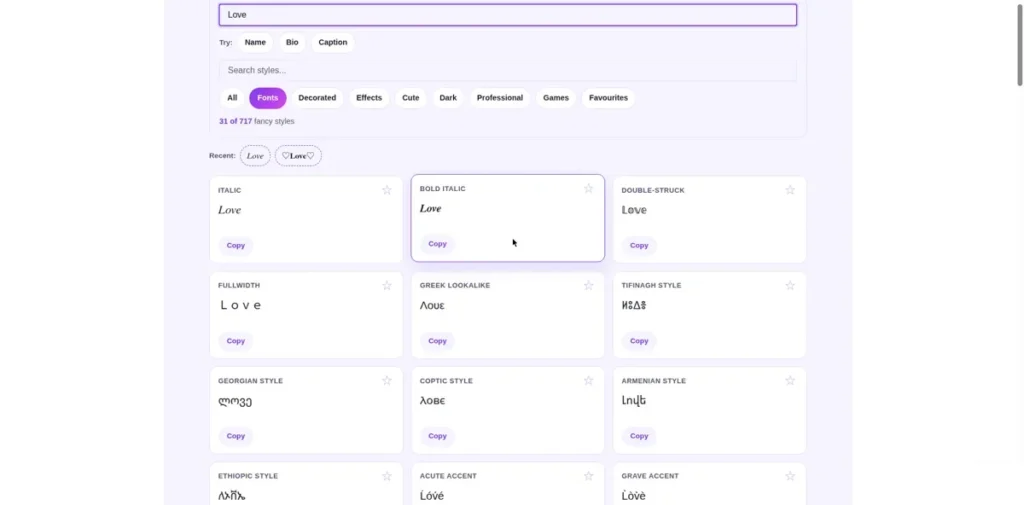The height and width of the screenshot is (505, 1024).
Task: Filter by Dark styles
Action: (448, 98)
